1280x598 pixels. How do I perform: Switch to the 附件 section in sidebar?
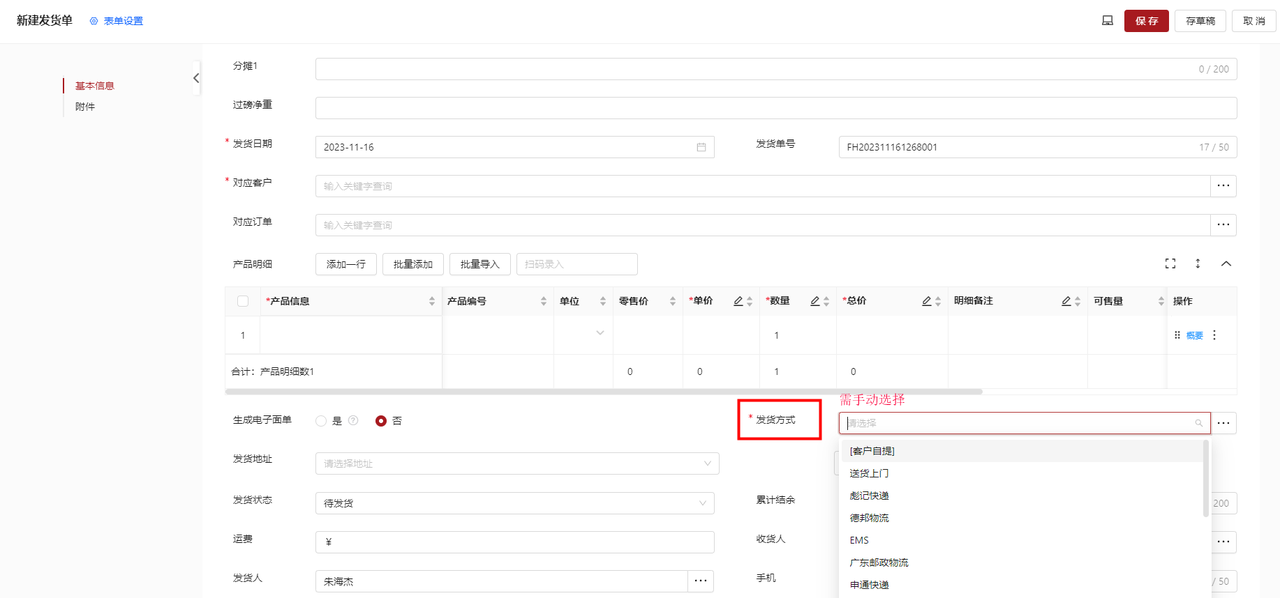(x=85, y=107)
